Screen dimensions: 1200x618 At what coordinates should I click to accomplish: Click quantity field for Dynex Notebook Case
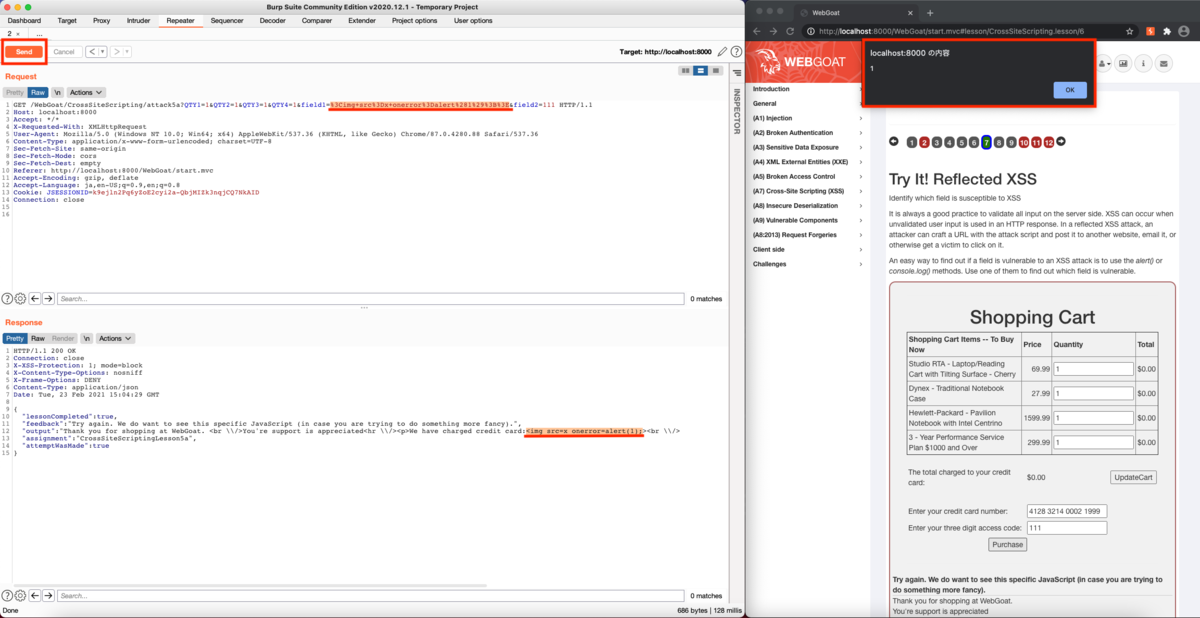[x=1093, y=393]
